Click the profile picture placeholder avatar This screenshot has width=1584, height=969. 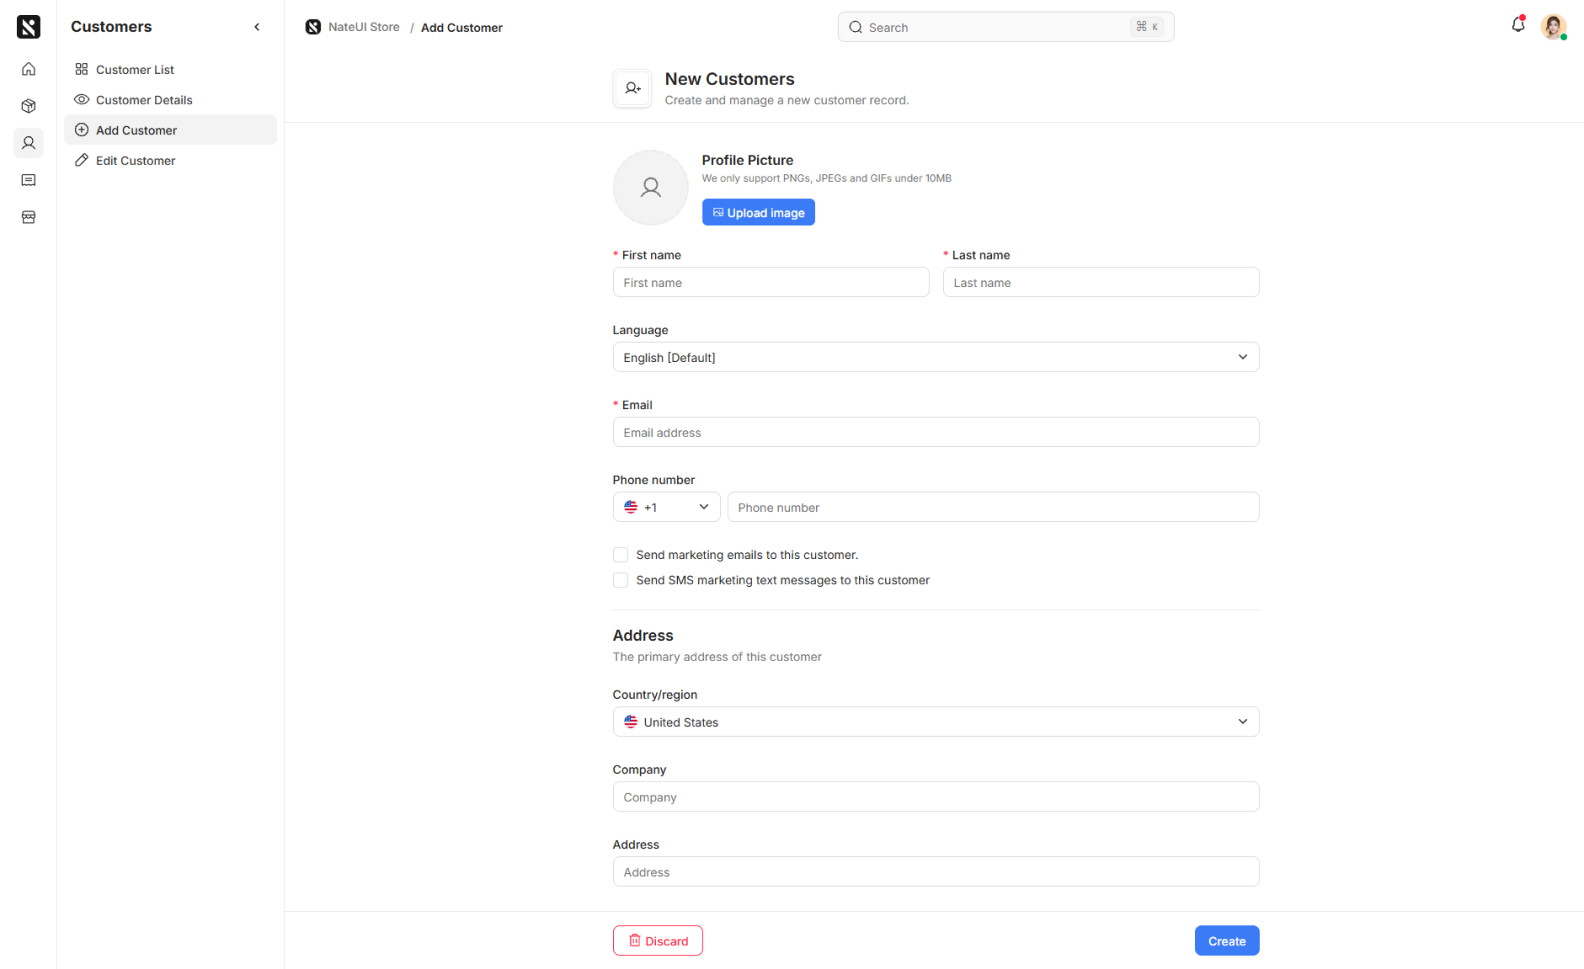click(x=650, y=187)
